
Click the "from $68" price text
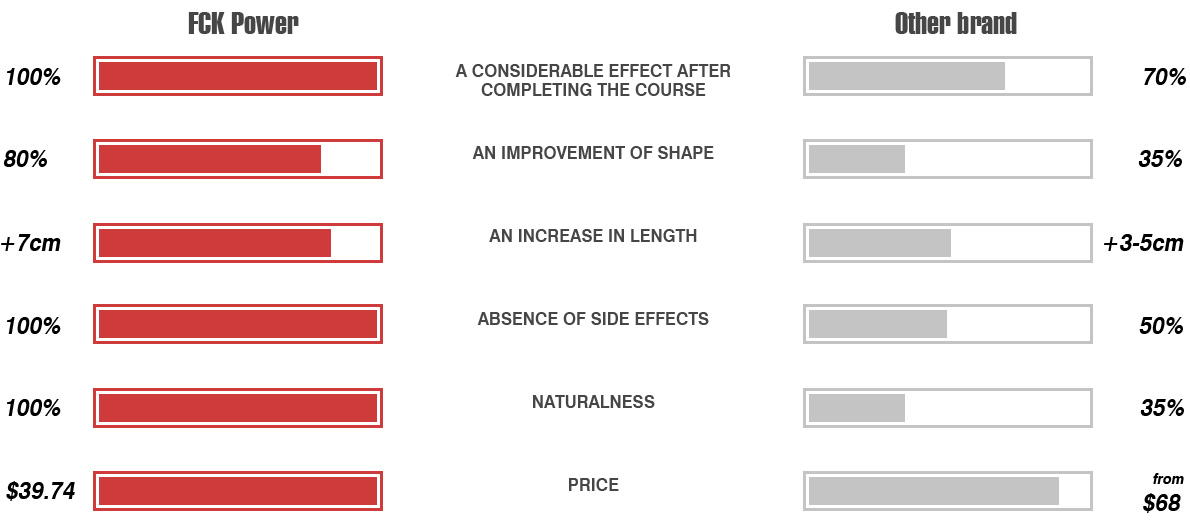pos(1163,492)
